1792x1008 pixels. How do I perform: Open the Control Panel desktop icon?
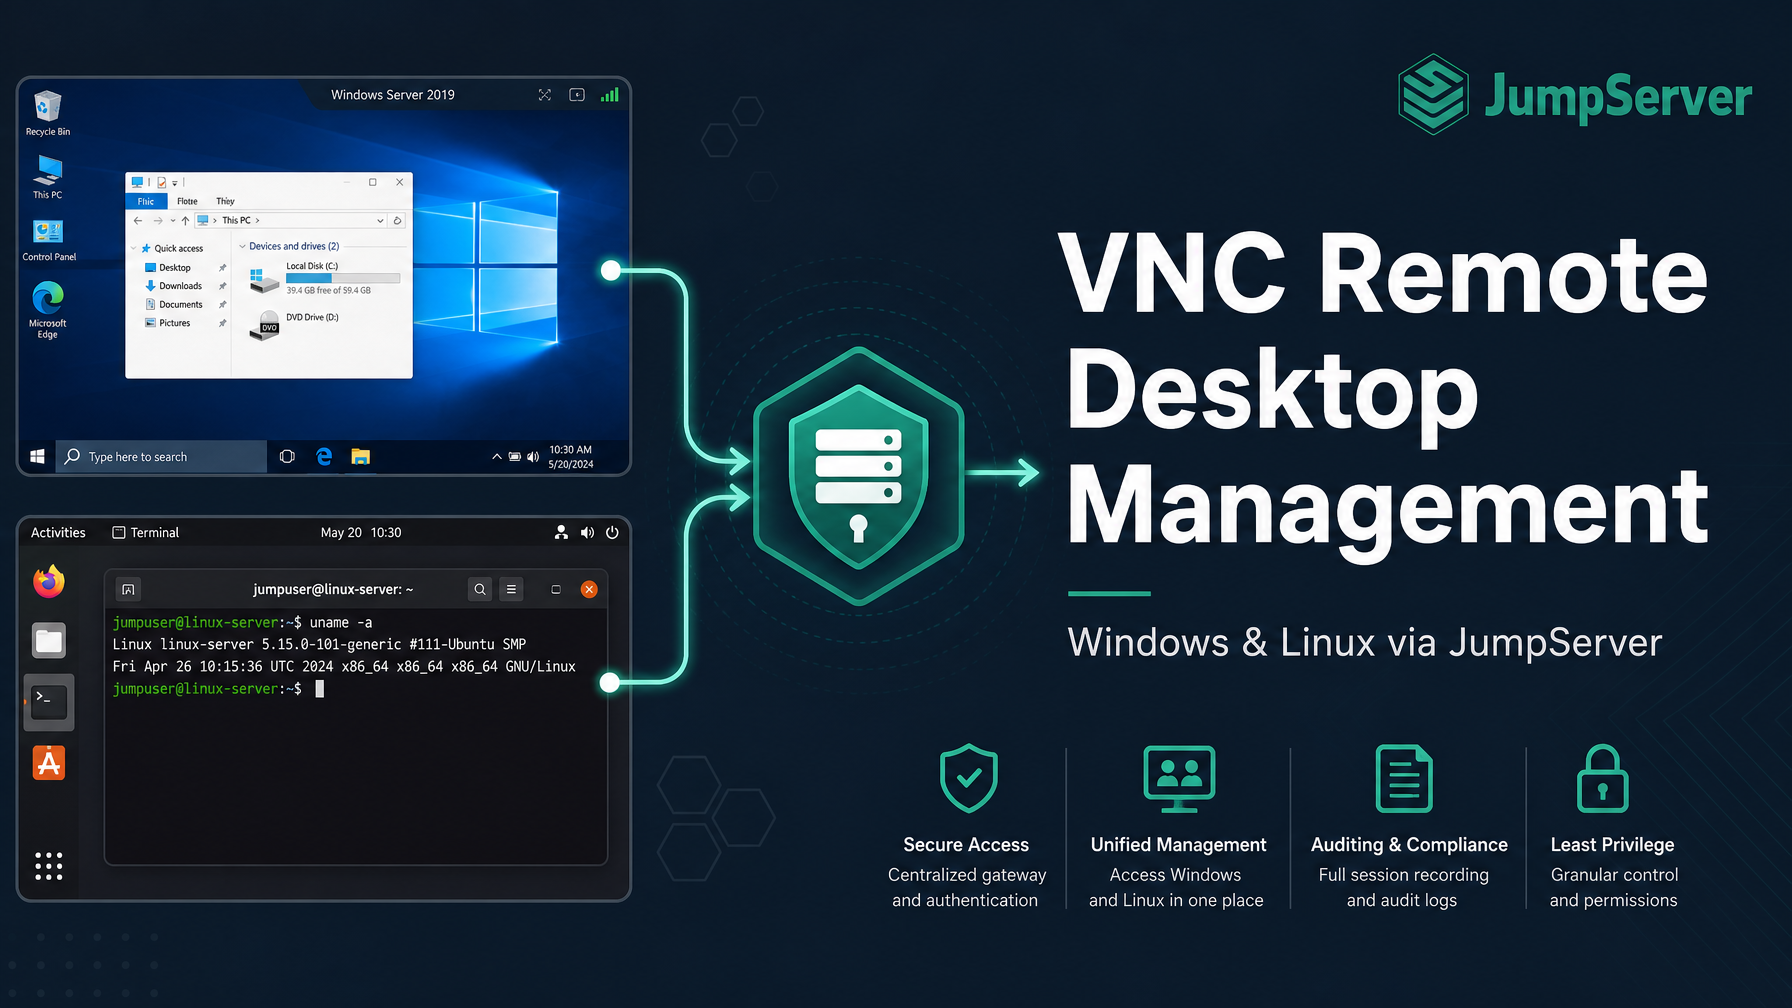[x=49, y=240]
